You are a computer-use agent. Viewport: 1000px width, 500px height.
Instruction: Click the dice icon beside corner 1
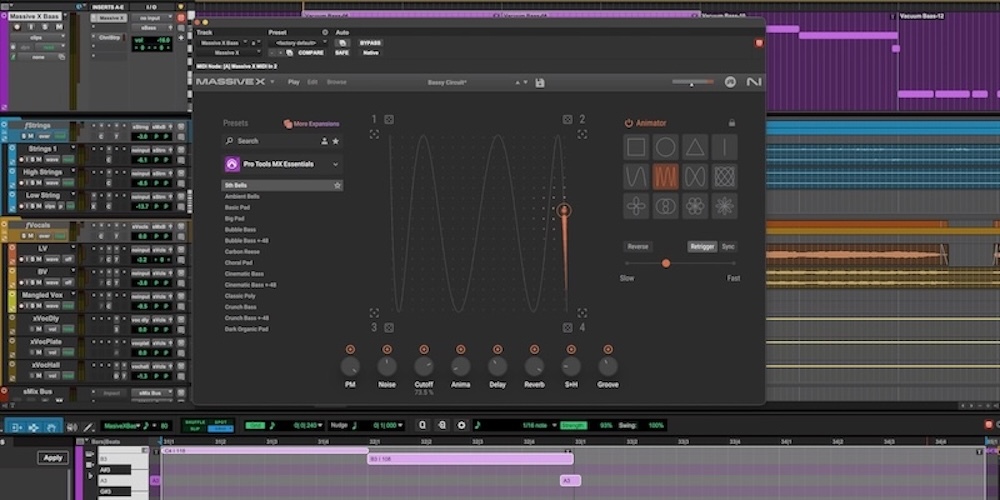click(x=389, y=119)
